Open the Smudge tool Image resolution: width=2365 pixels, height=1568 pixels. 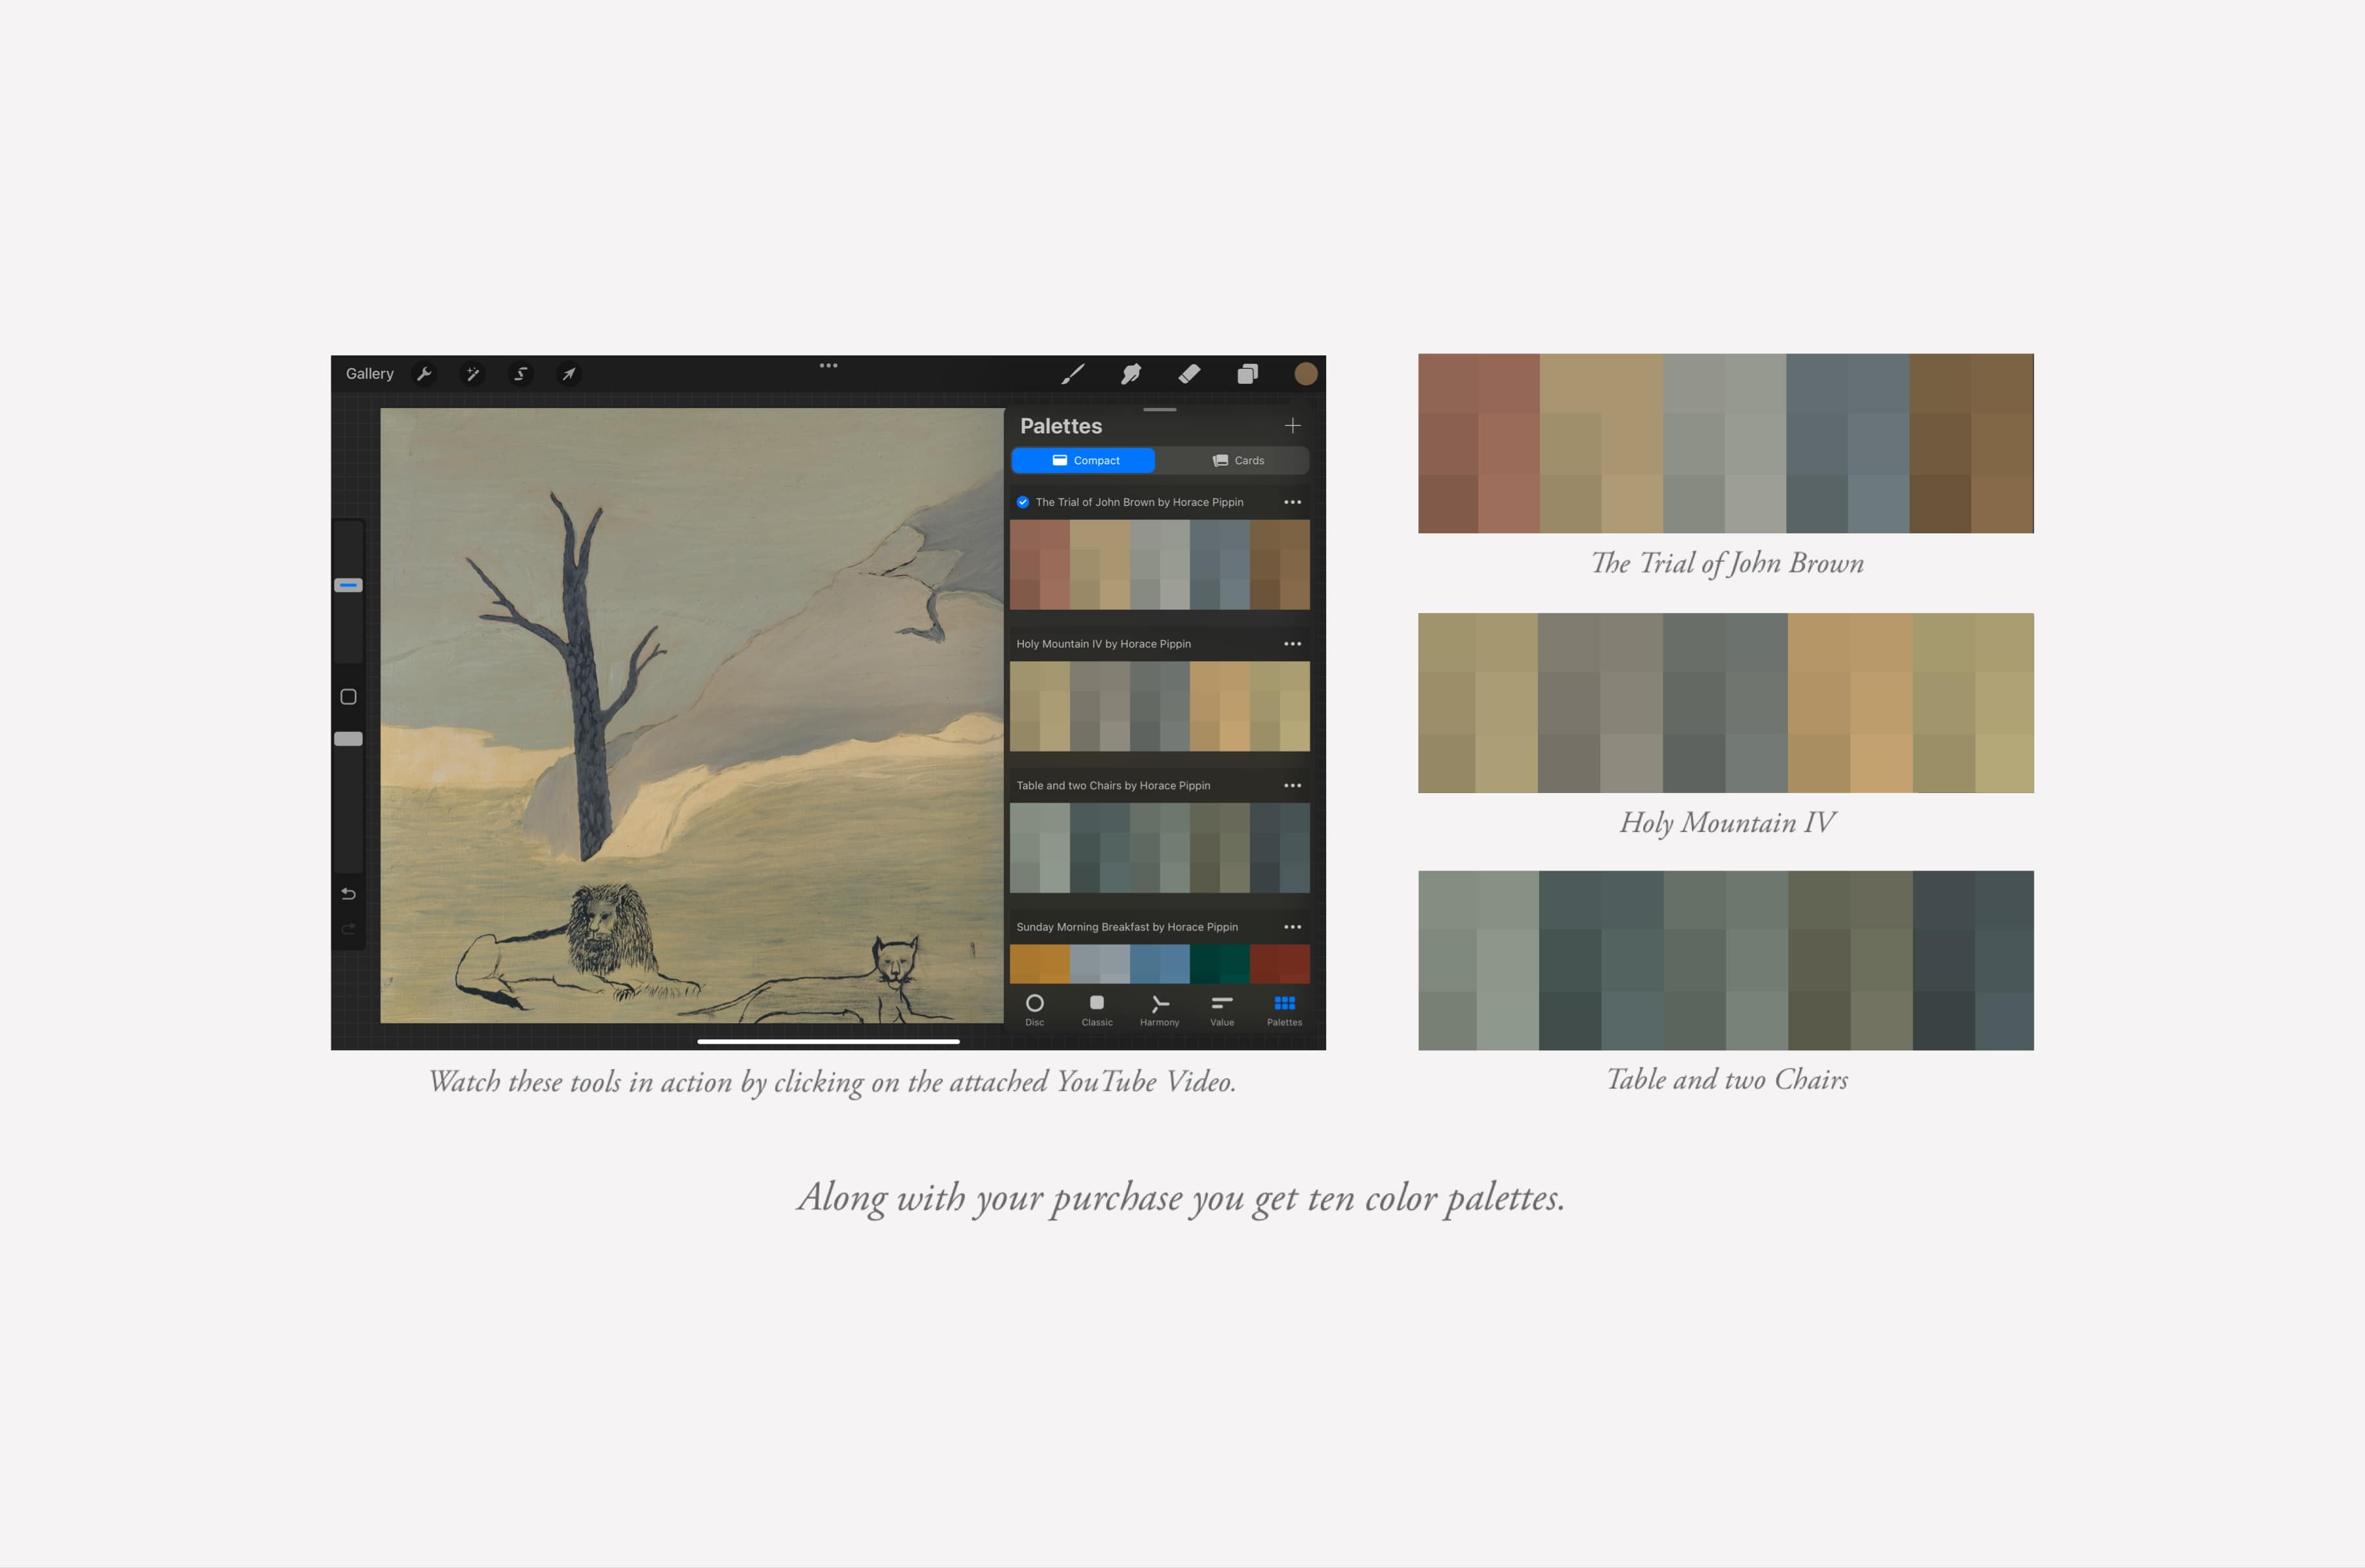coord(1131,374)
